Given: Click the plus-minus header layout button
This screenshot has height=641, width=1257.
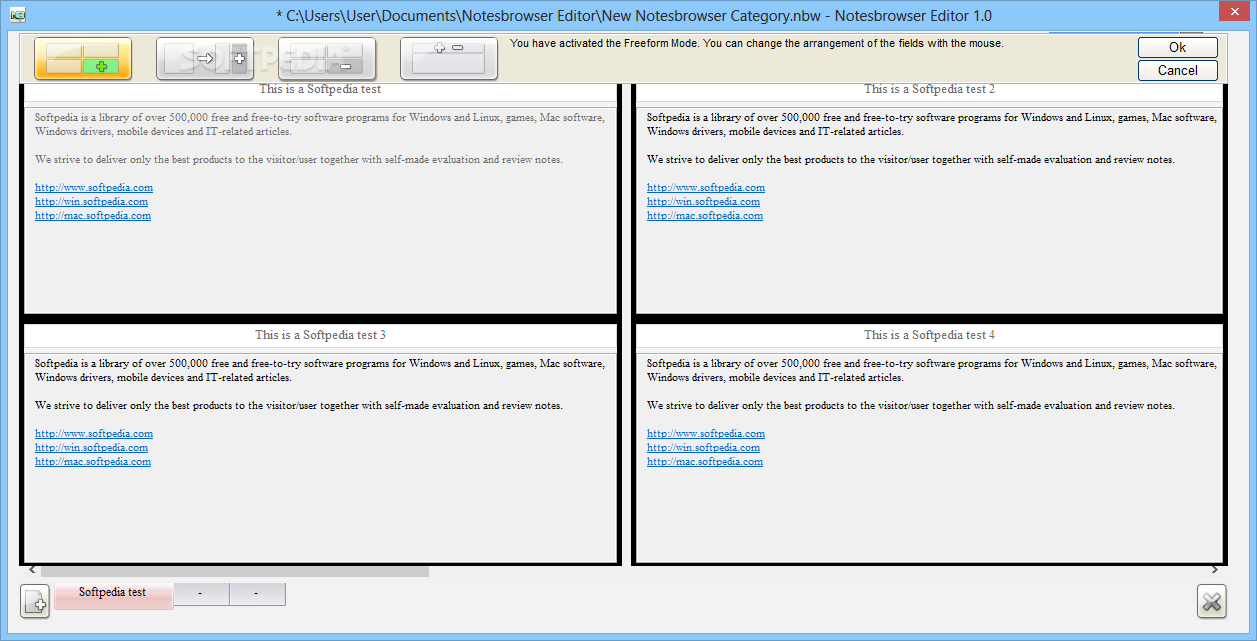Looking at the screenshot, I should click(449, 59).
